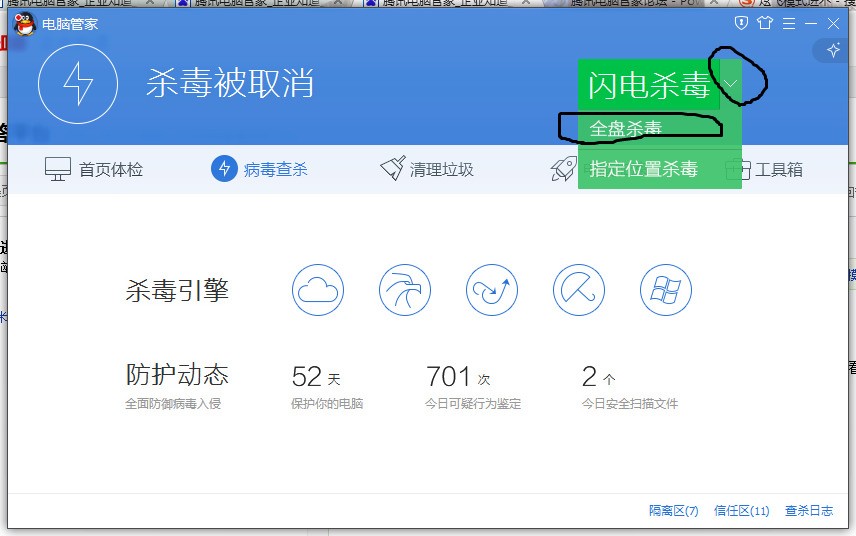This screenshot has width=856, height=536.
Task: Click the rocket acceleration icon
Action: tap(563, 169)
